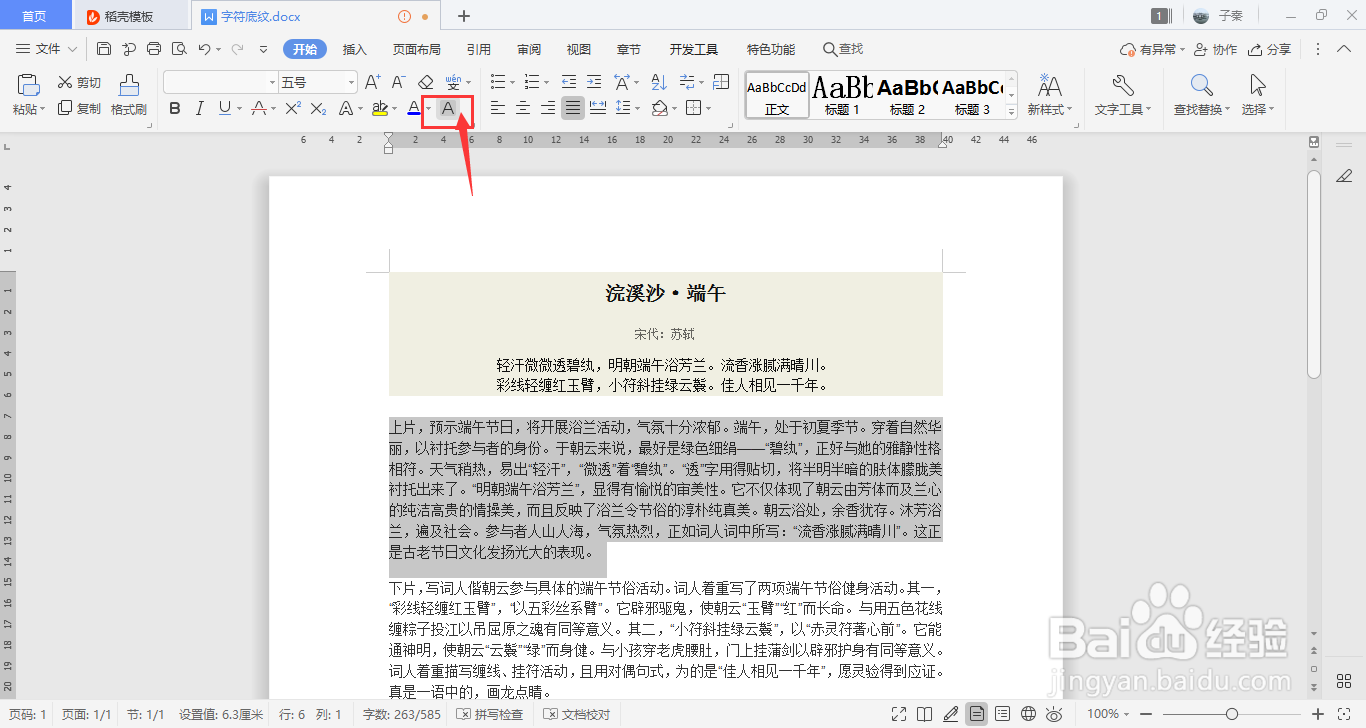1366x728 pixels.
Task: Toggle bold formatting on selected text
Action: [175, 108]
